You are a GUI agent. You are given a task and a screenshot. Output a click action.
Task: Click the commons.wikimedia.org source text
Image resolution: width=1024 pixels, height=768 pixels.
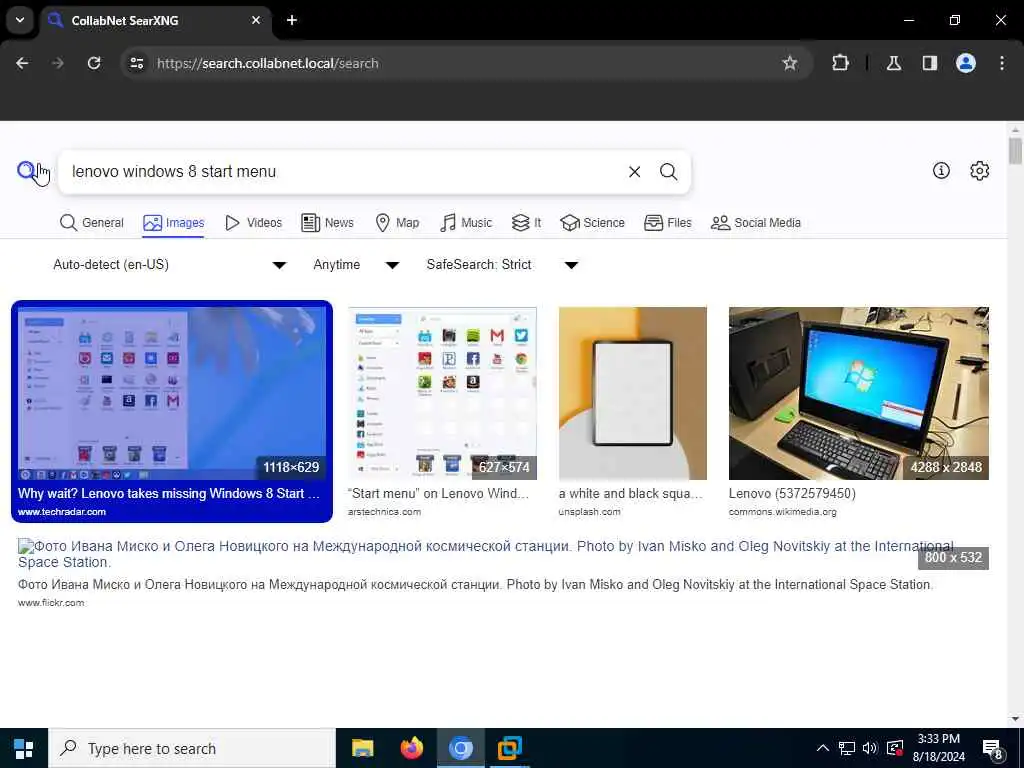coord(782,512)
